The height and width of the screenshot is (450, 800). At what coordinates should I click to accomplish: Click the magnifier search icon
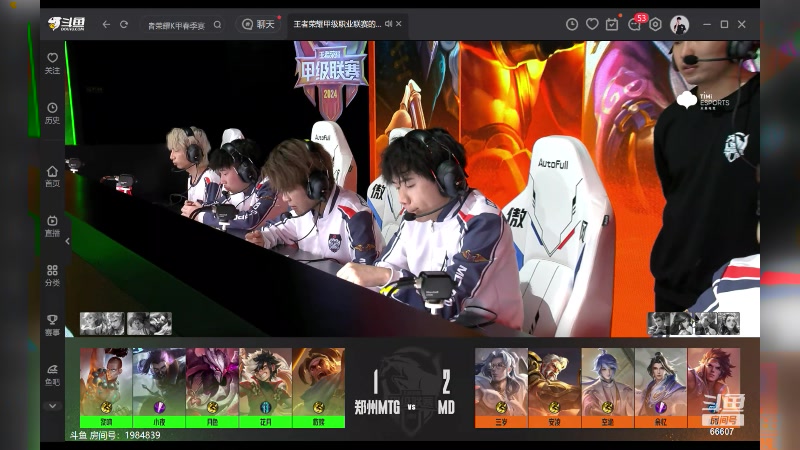click(x=217, y=24)
